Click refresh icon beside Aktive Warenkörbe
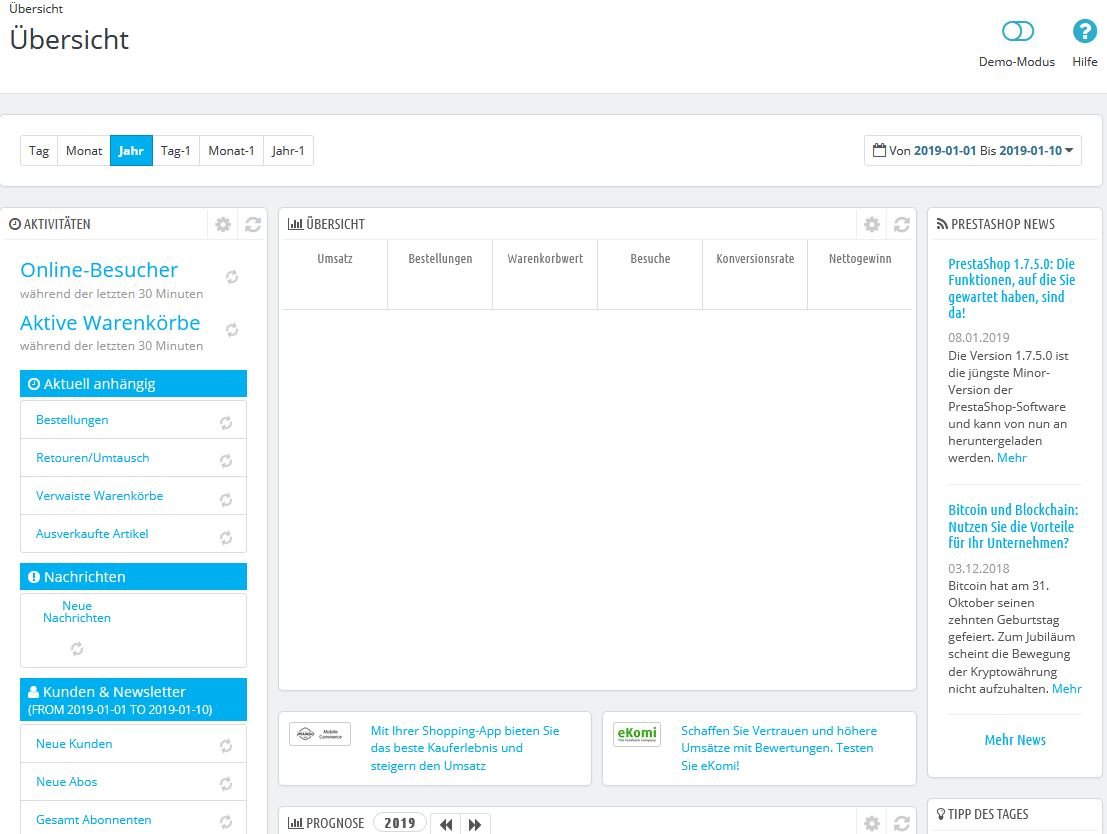This screenshot has height=834, width=1107. pyautogui.click(x=232, y=330)
